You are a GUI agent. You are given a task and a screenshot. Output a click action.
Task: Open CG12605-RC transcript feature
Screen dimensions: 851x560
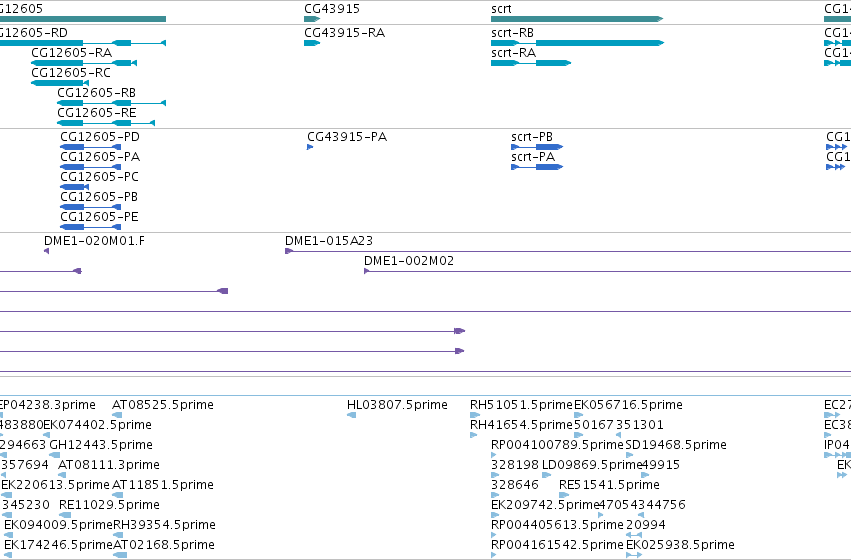60,83
